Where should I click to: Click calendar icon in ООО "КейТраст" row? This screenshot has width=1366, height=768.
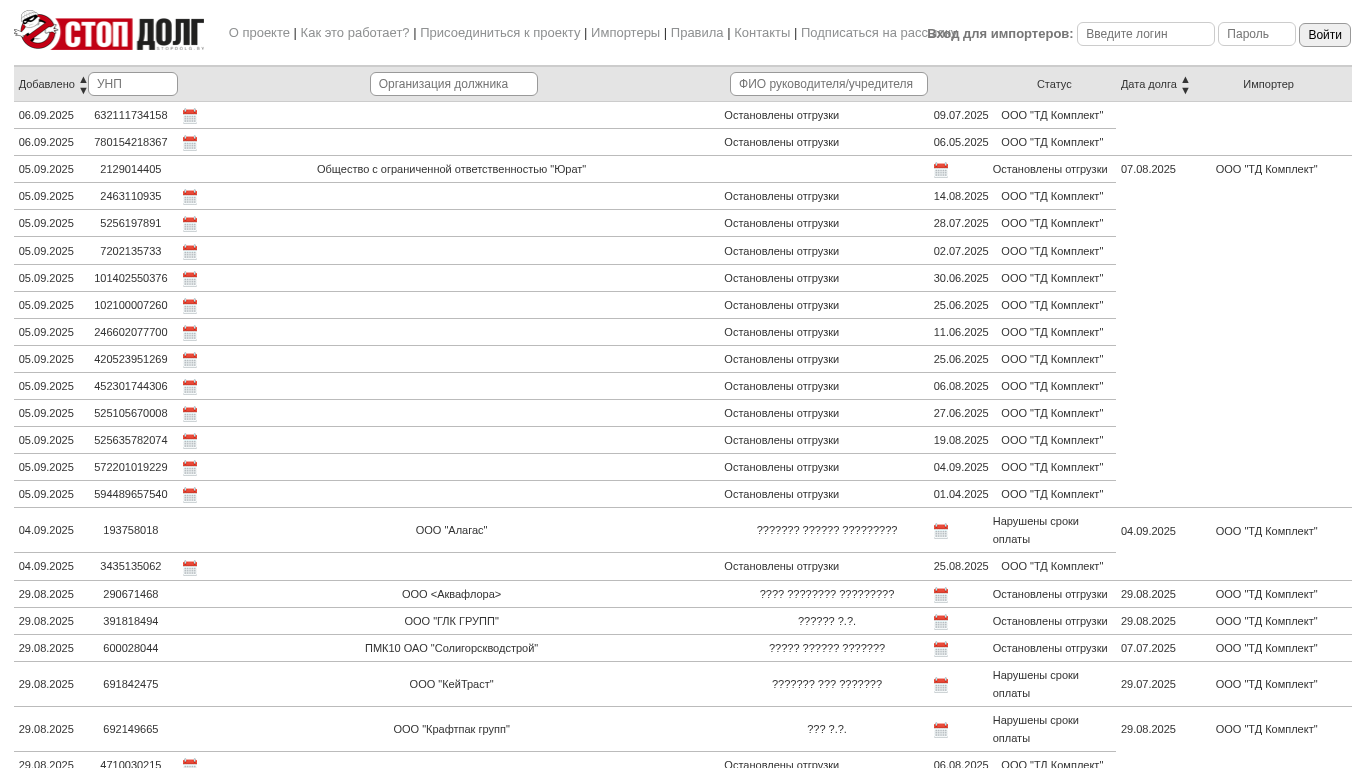[941, 685]
